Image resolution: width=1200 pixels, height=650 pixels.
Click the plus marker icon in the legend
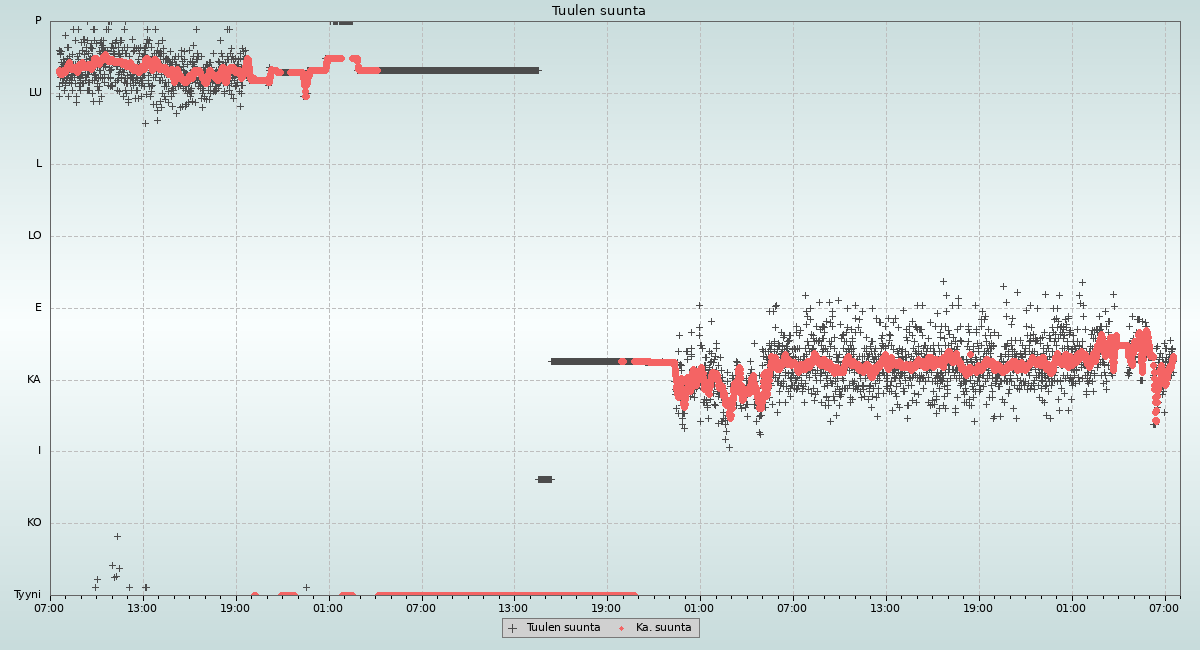pyautogui.click(x=513, y=628)
